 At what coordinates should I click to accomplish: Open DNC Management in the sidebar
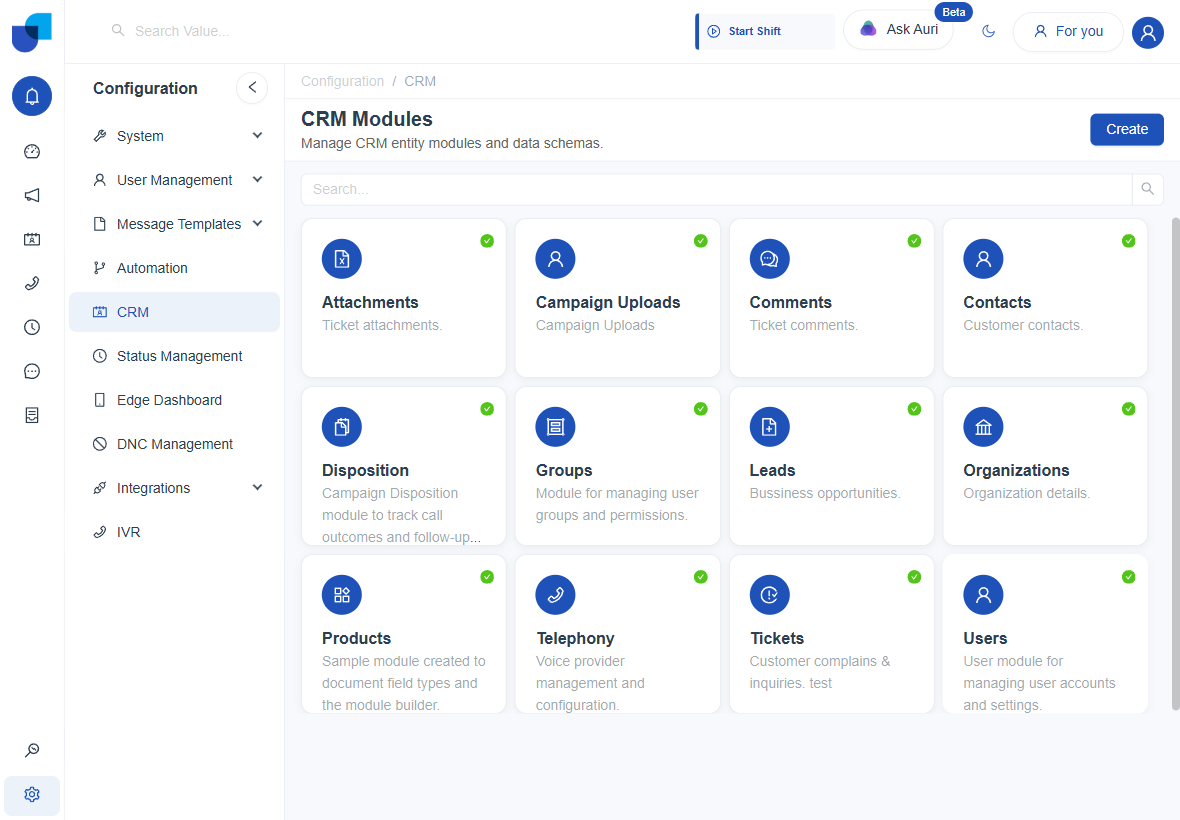tap(175, 444)
